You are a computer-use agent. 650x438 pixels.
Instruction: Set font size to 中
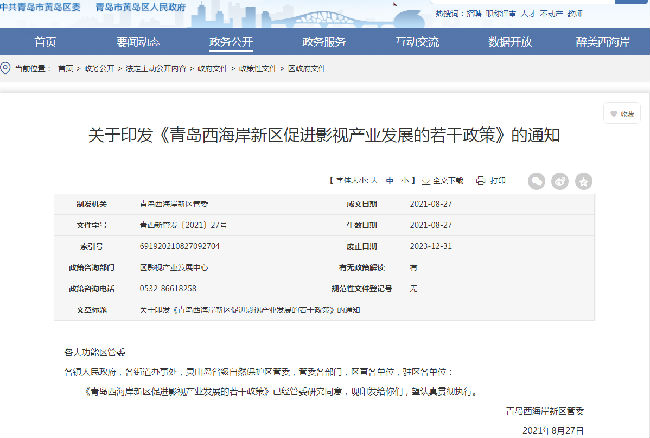(x=390, y=180)
